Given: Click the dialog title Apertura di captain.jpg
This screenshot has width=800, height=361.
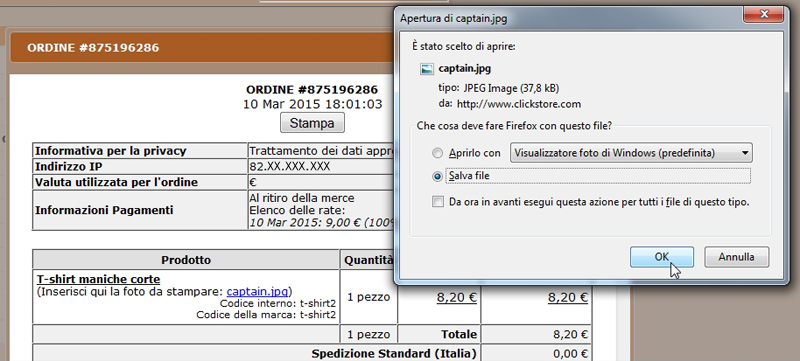Looking at the screenshot, I should pyautogui.click(x=454, y=19).
